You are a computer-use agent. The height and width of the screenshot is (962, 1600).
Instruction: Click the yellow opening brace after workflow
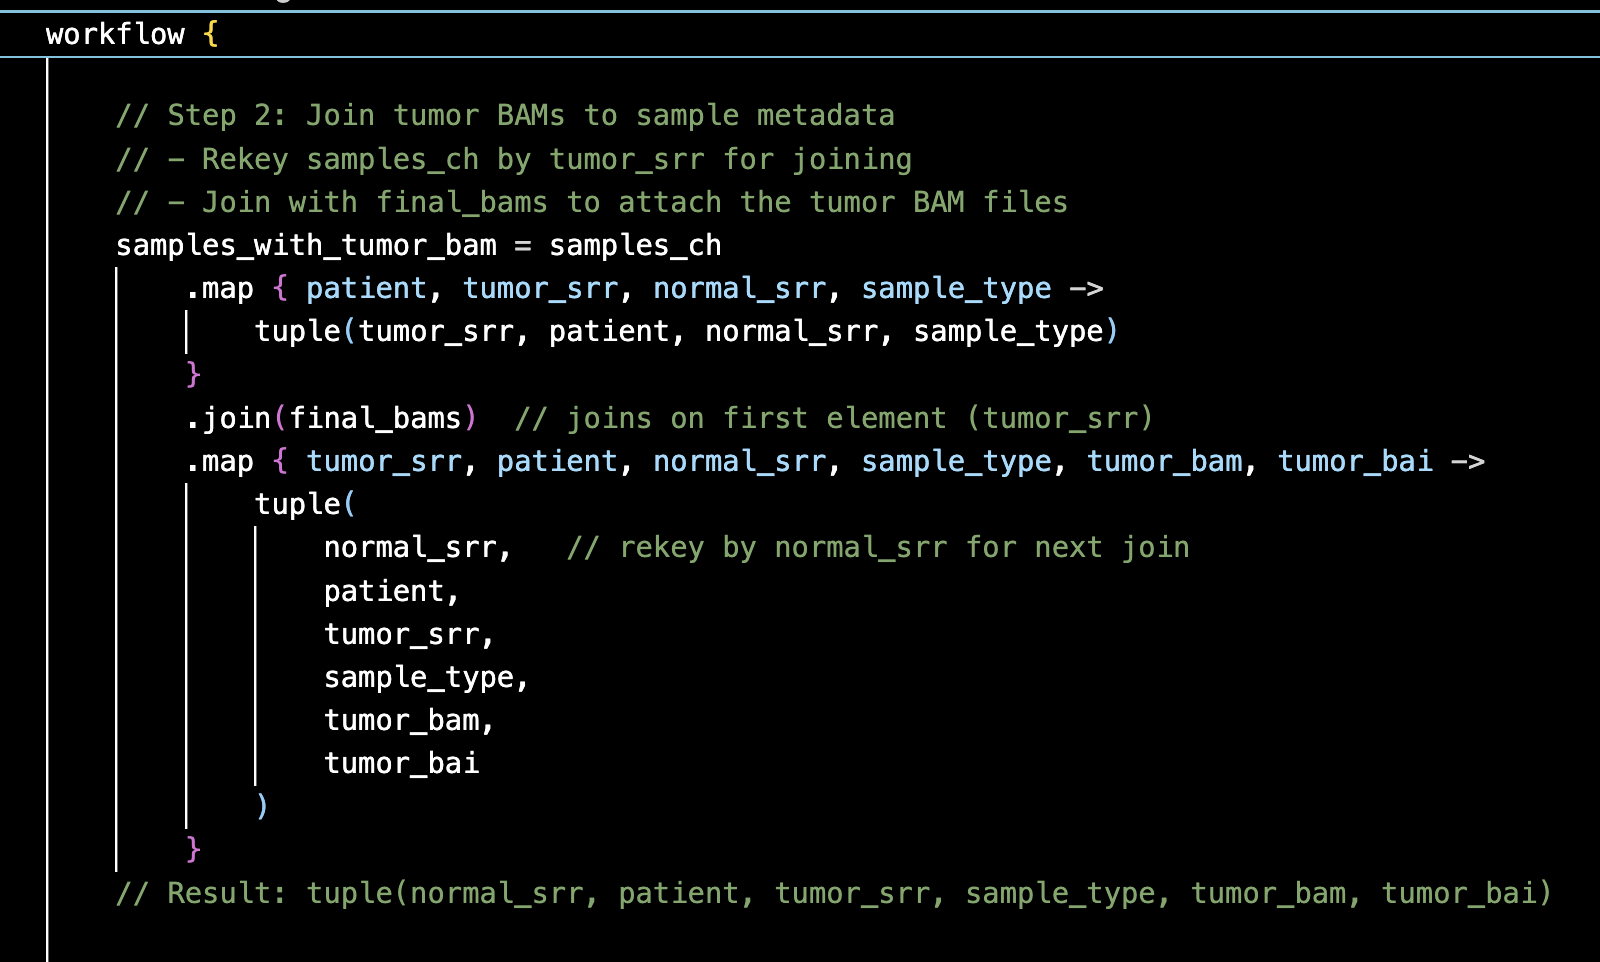(x=210, y=35)
